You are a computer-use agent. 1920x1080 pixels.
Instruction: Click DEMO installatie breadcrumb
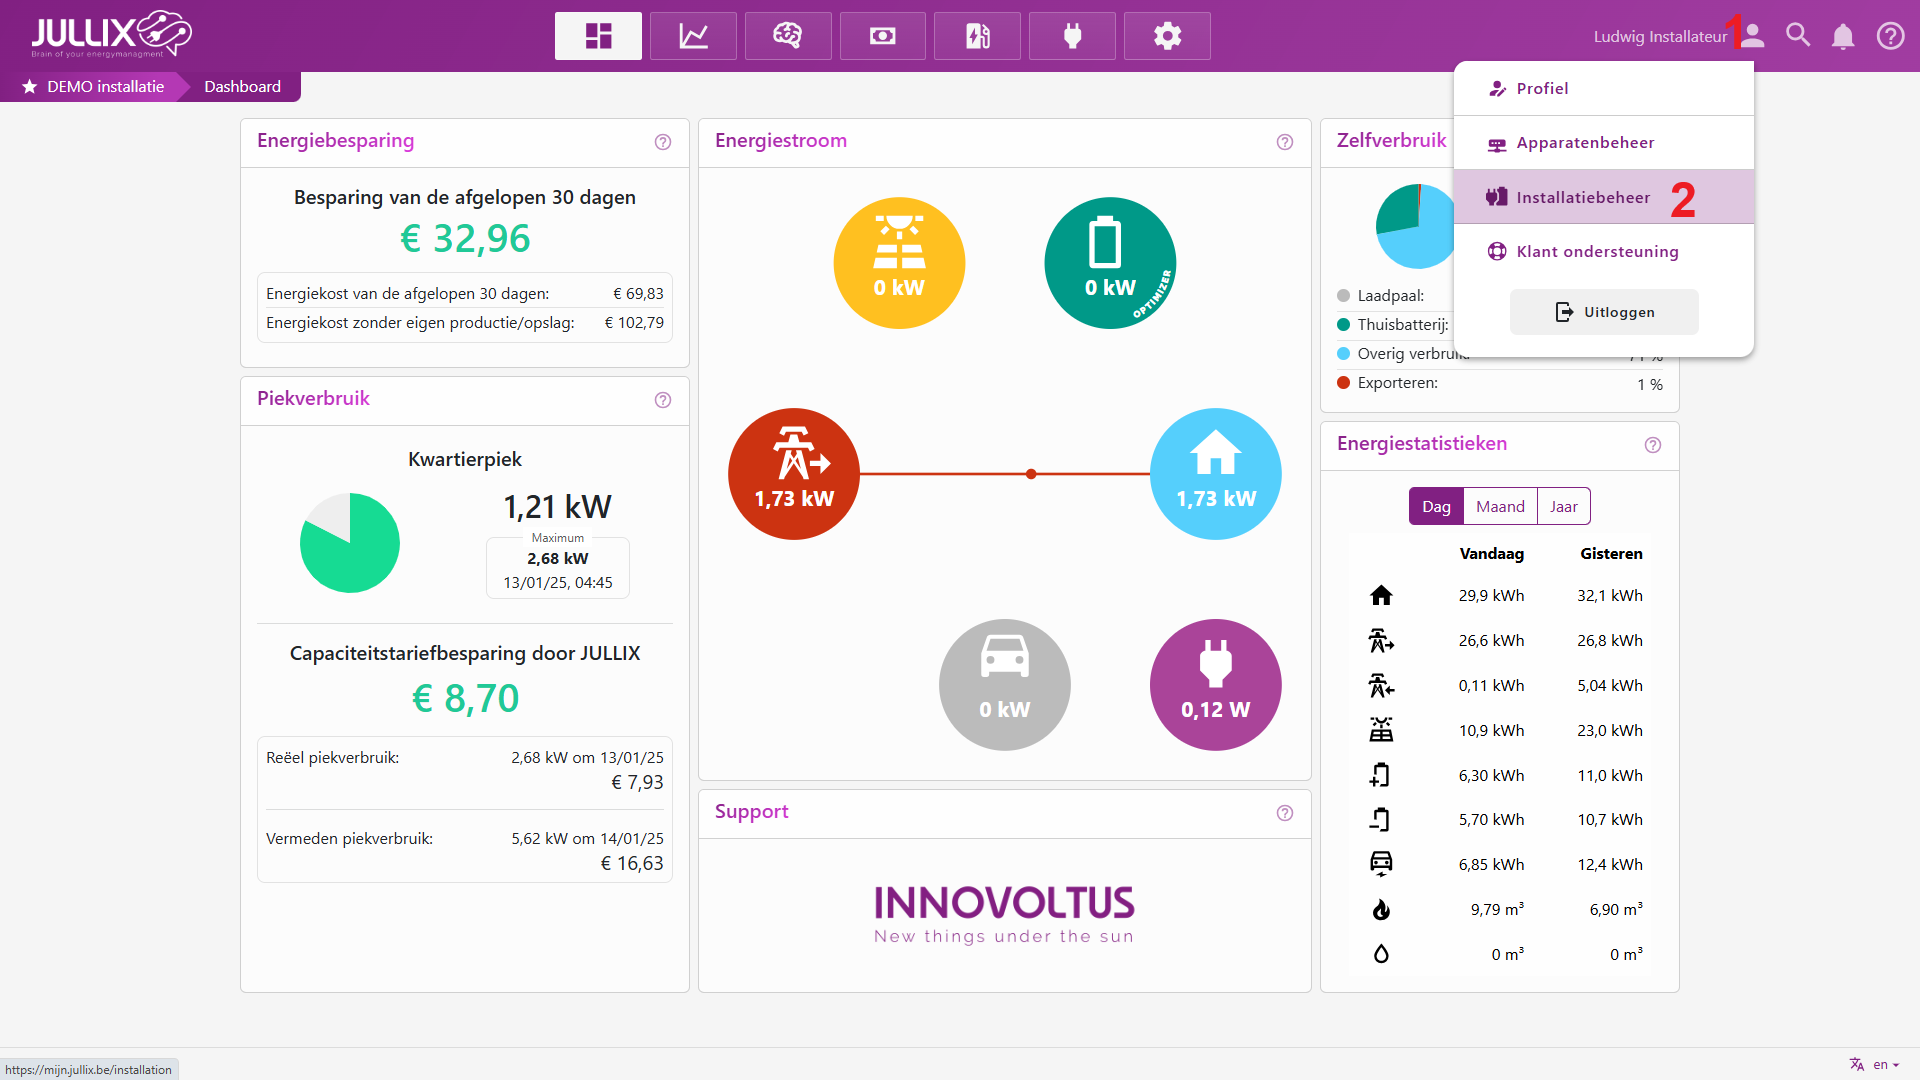105,87
